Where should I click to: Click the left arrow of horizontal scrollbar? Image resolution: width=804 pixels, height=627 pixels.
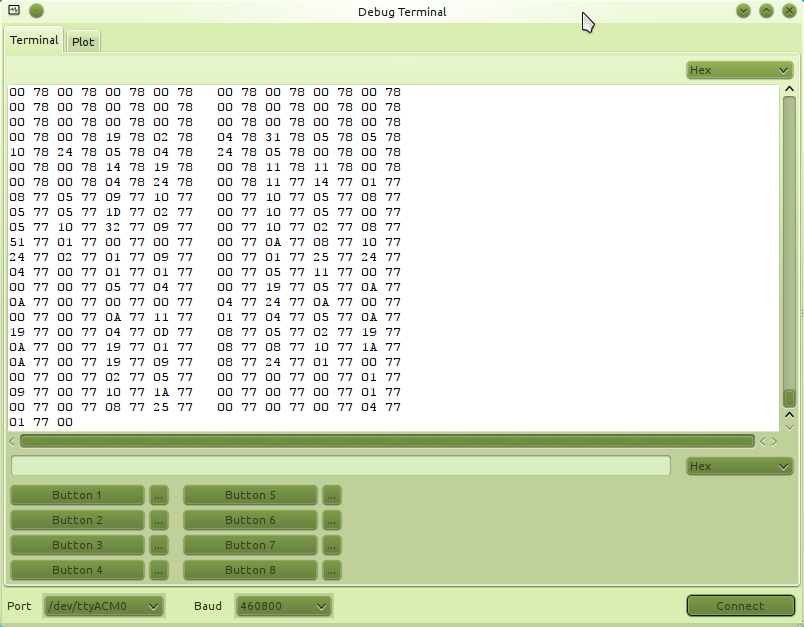12,441
